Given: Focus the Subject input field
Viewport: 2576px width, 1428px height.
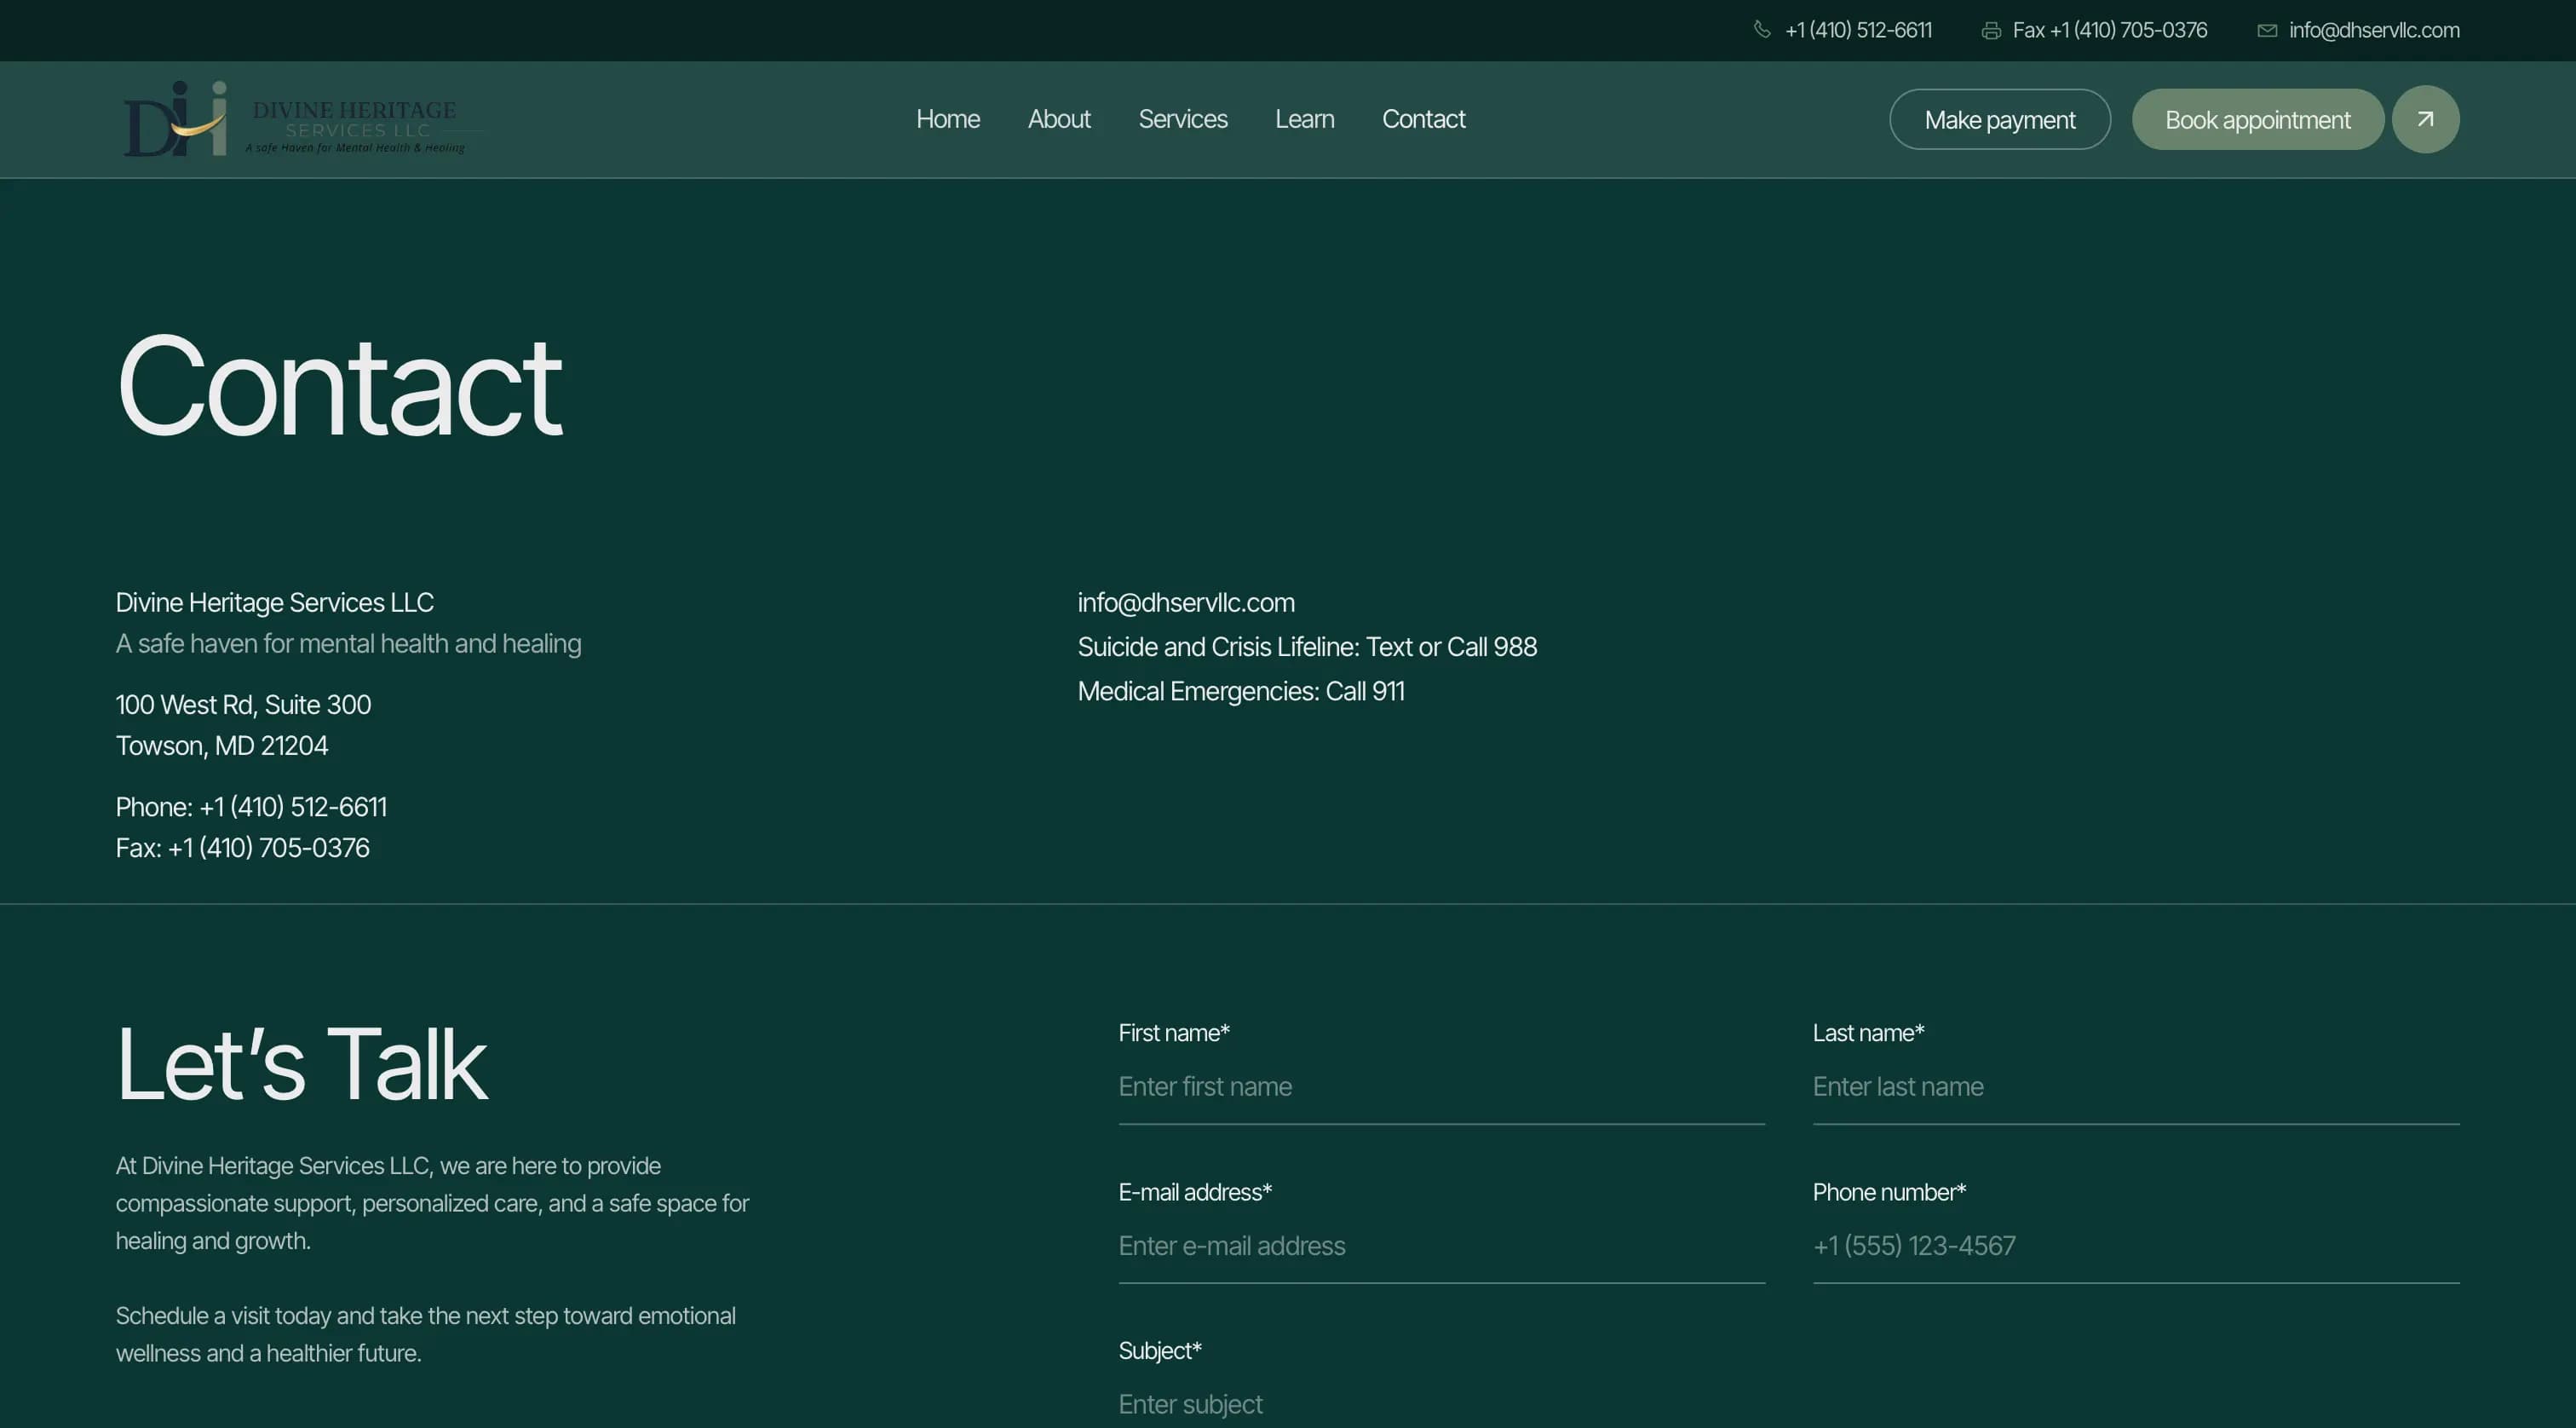Looking at the screenshot, I should point(1441,1404).
